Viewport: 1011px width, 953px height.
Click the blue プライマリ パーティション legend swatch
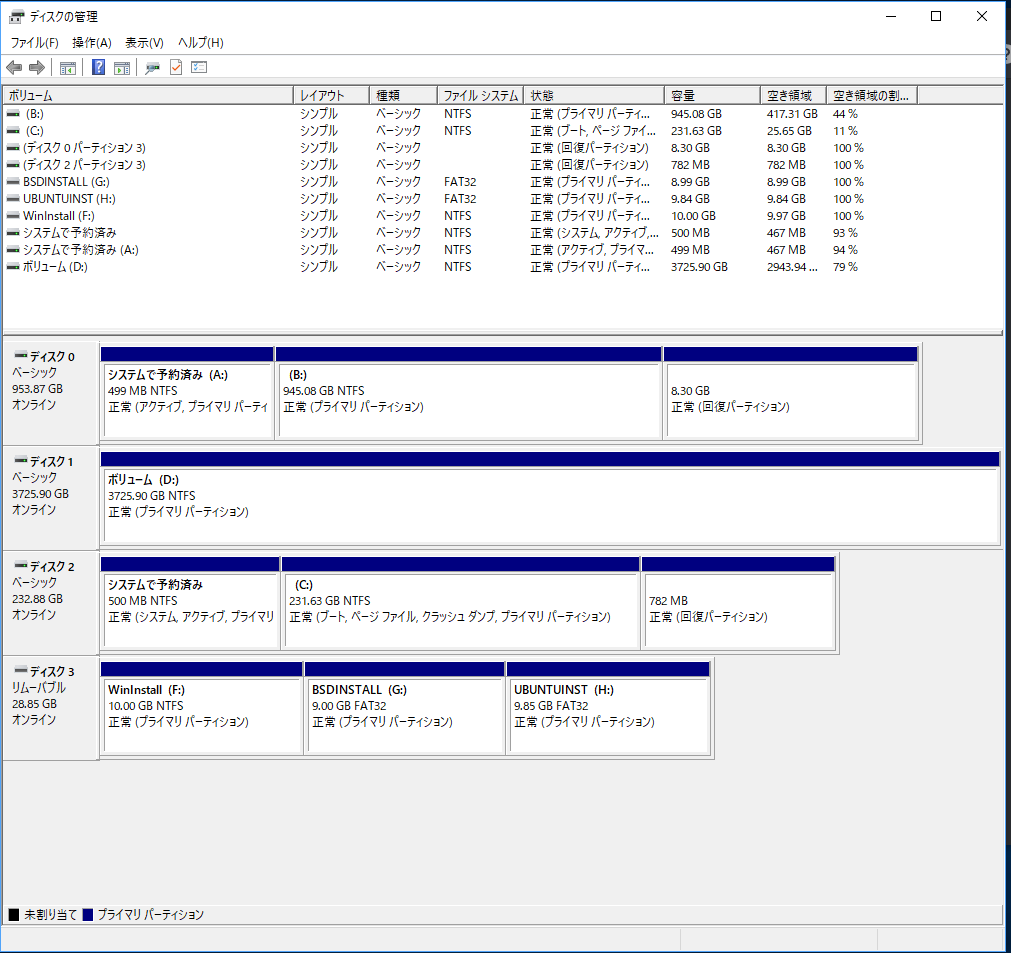point(88,914)
